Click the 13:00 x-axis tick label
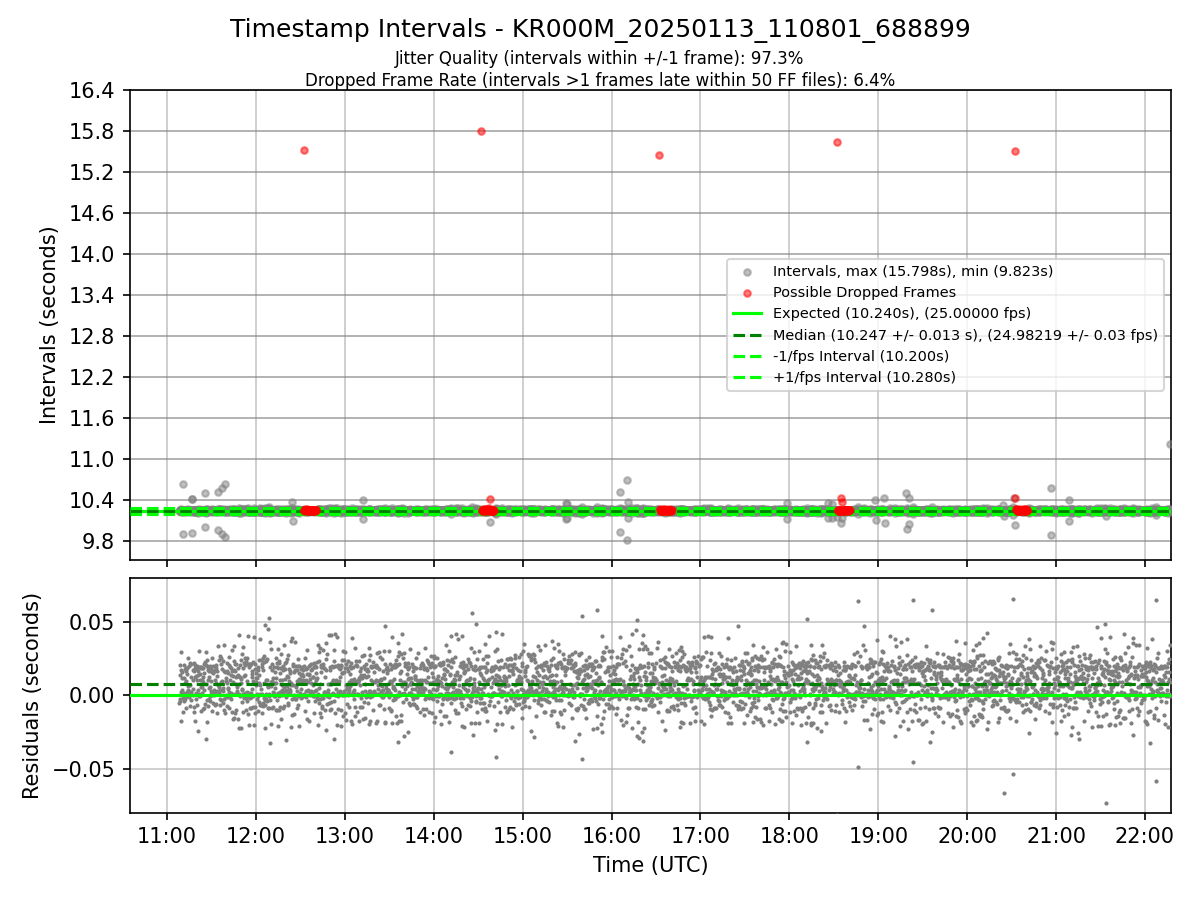 click(x=344, y=835)
